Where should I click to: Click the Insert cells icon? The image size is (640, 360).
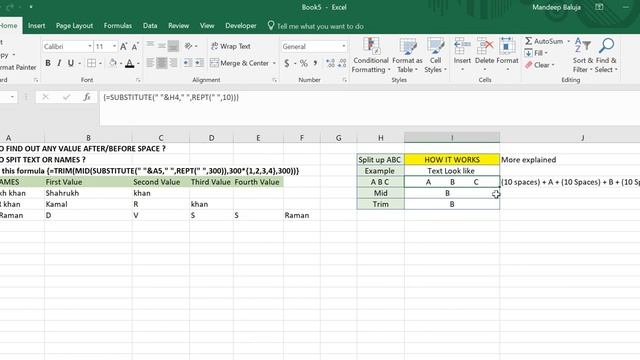pos(462,45)
